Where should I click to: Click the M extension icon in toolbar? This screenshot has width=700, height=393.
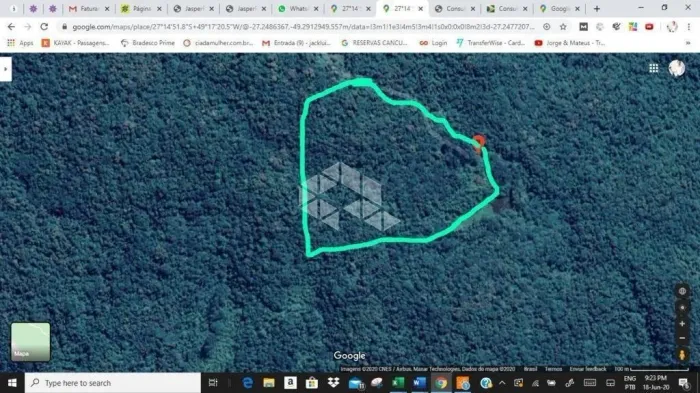coord(583,27)
